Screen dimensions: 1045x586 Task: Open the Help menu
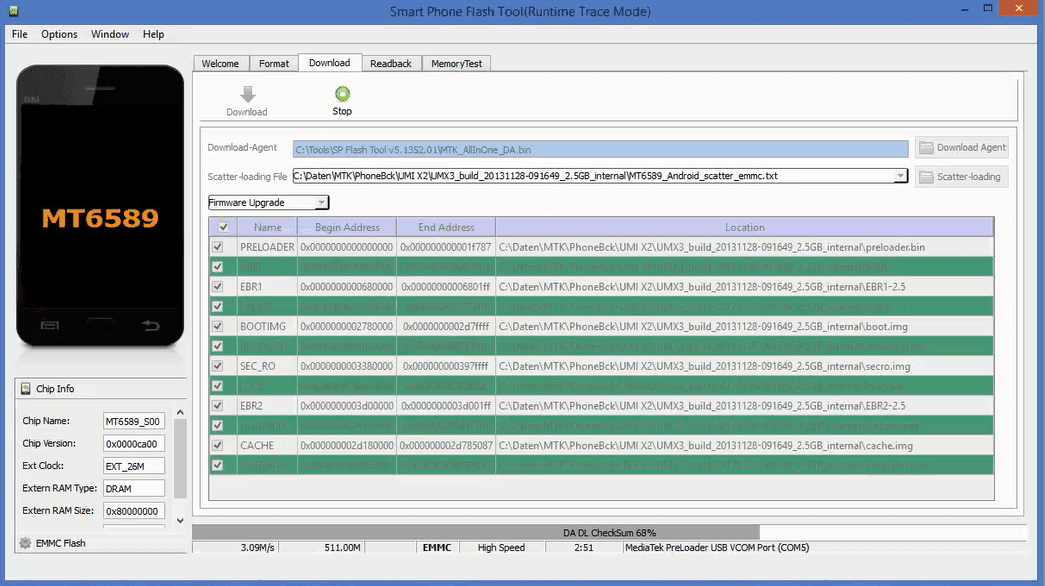click(153, 34)
